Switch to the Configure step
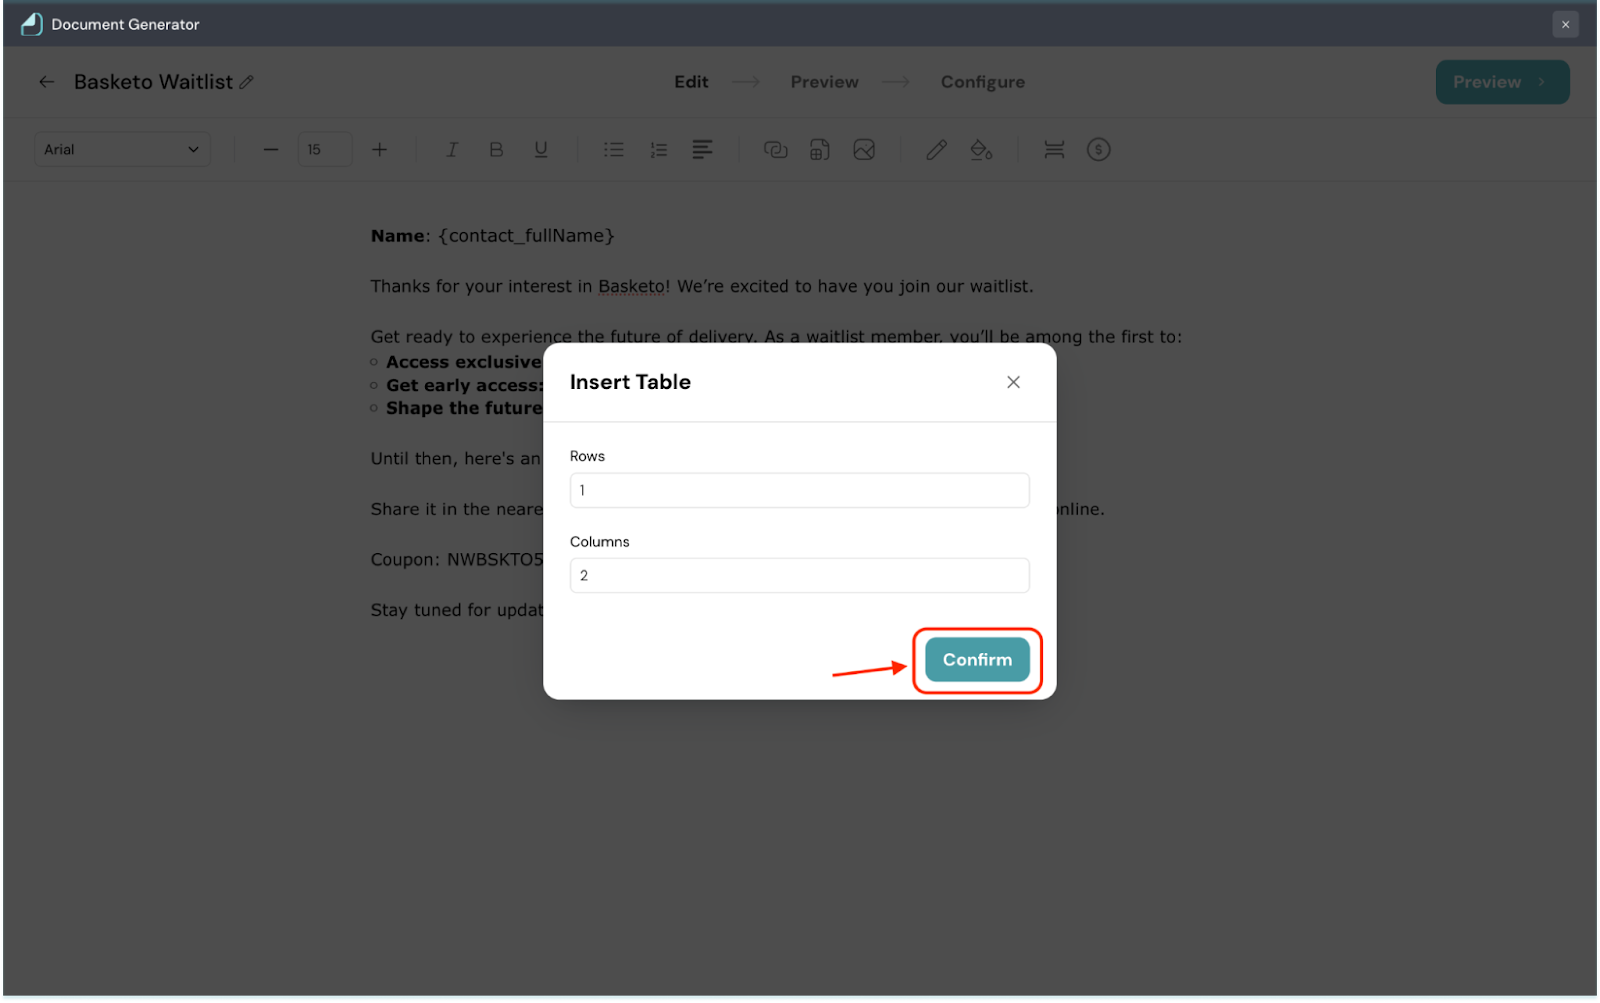 [982, 82]
